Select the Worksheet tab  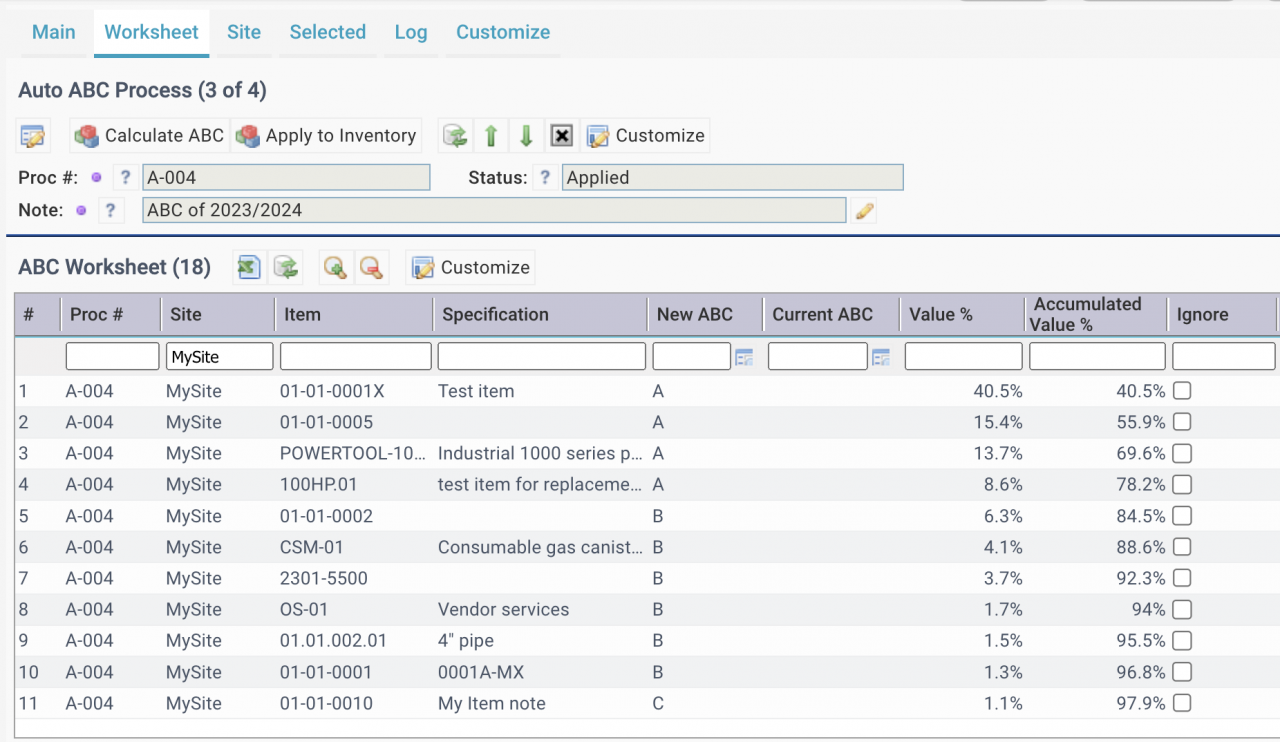point(152,32)
